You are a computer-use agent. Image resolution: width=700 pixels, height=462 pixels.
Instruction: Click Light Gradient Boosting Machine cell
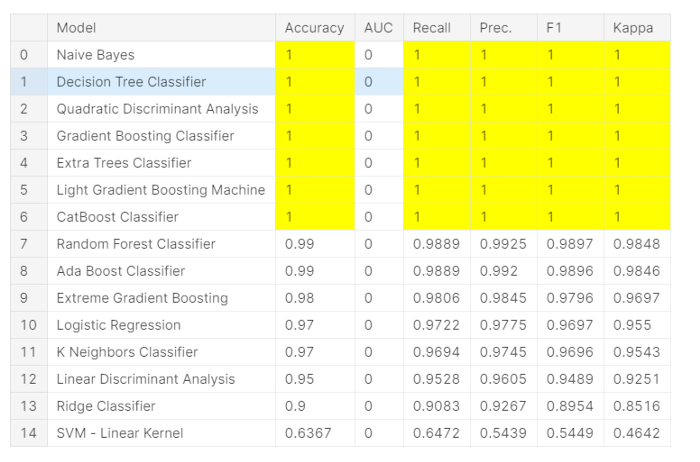pyautogui.click(x=161, y=190)
